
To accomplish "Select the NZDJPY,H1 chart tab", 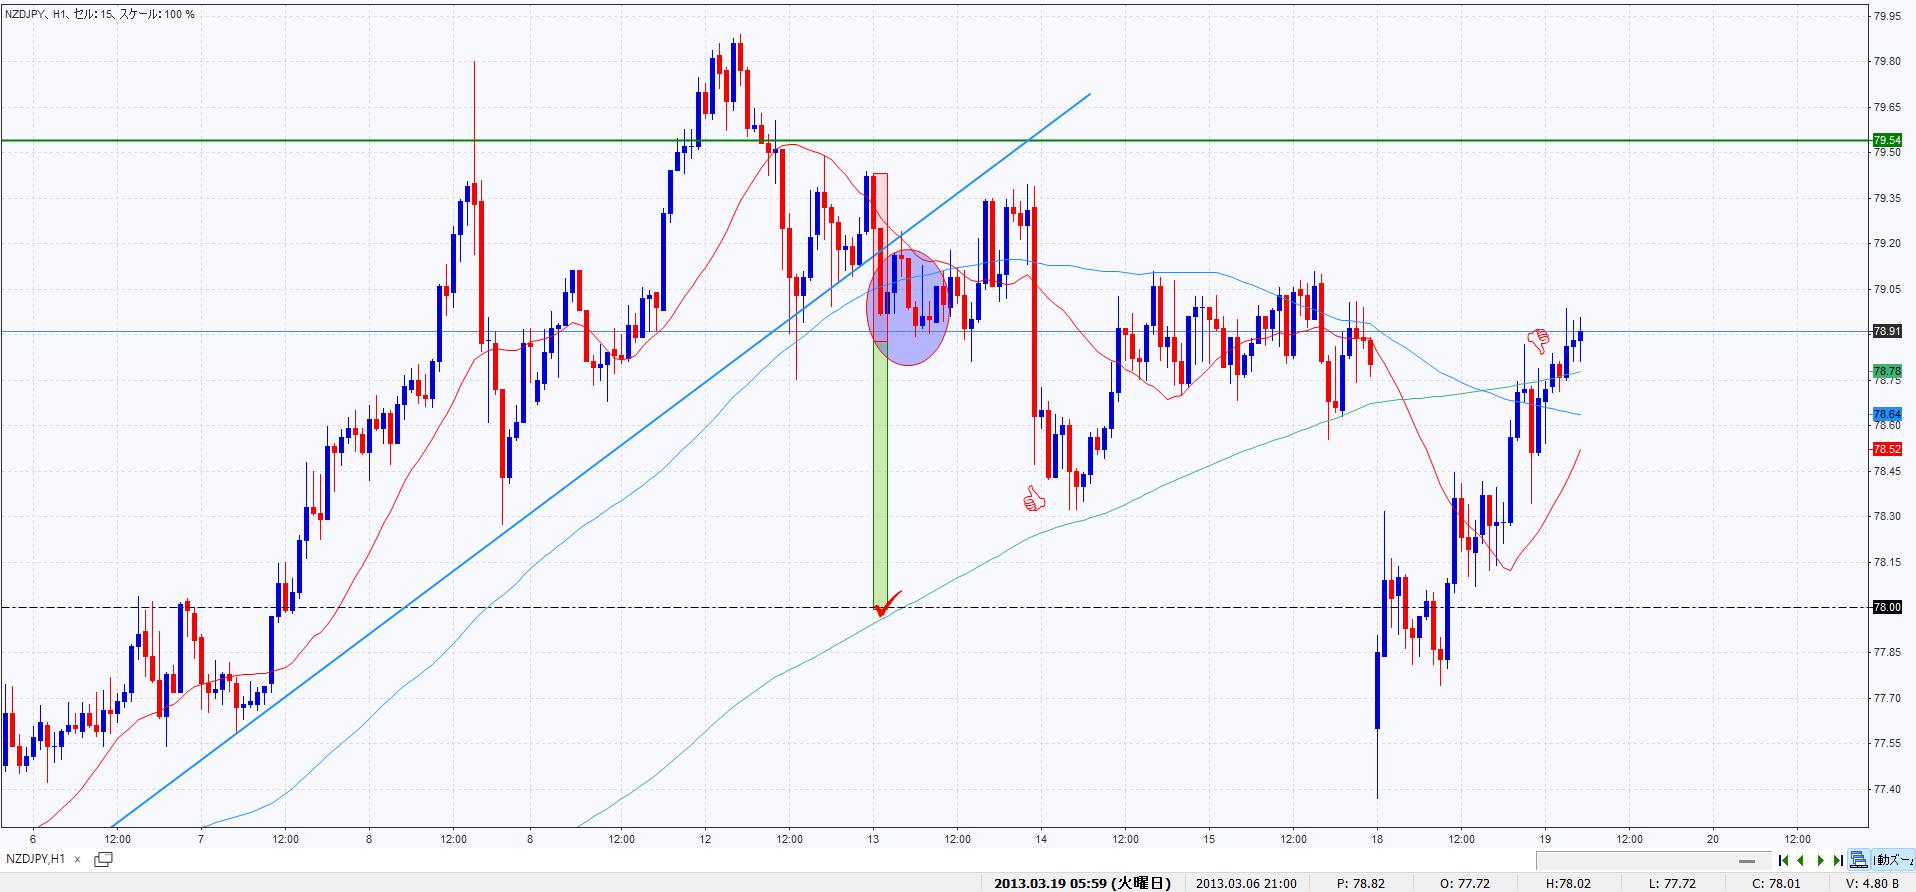I will (36, 859).
